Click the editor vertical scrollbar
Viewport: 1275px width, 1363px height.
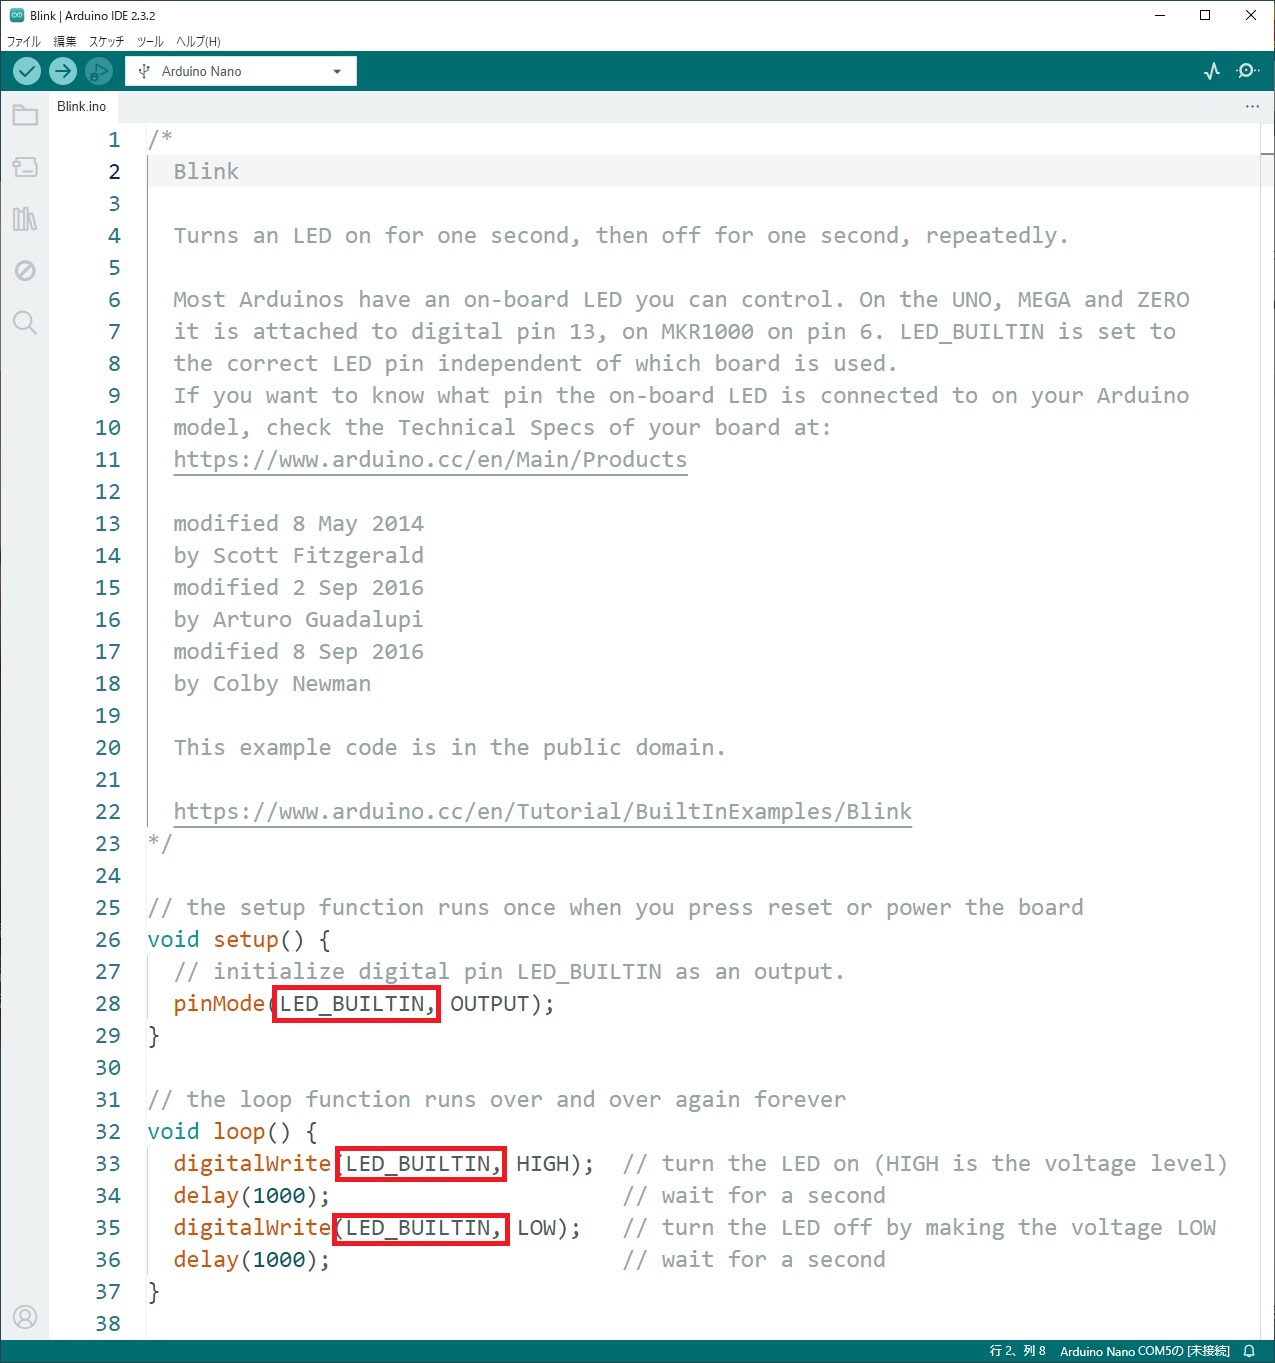(x=1267, y=730)
